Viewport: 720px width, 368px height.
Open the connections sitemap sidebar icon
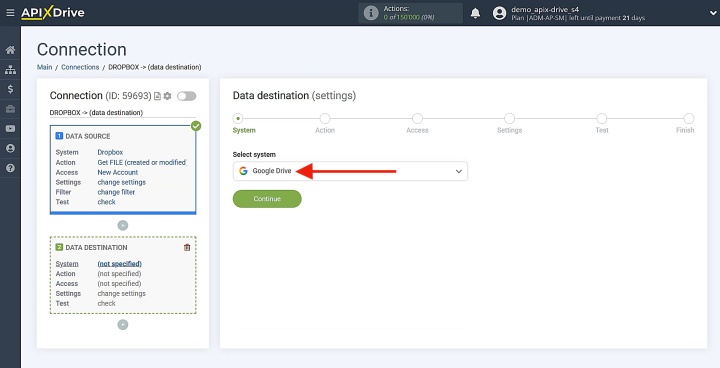pyautogui.click(x=10, y=69)
